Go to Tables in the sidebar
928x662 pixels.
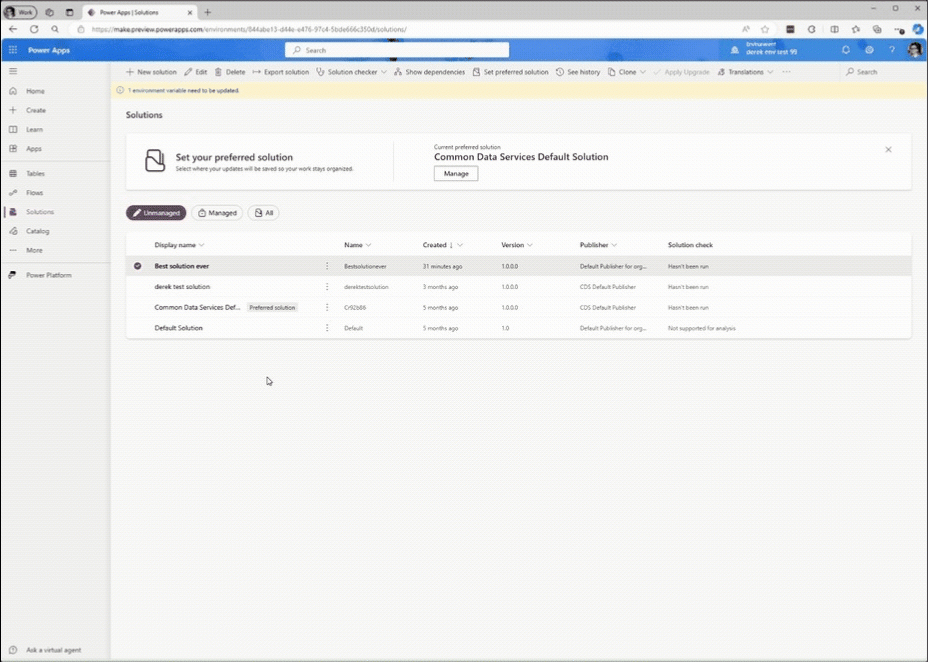(x=35, y=174)
